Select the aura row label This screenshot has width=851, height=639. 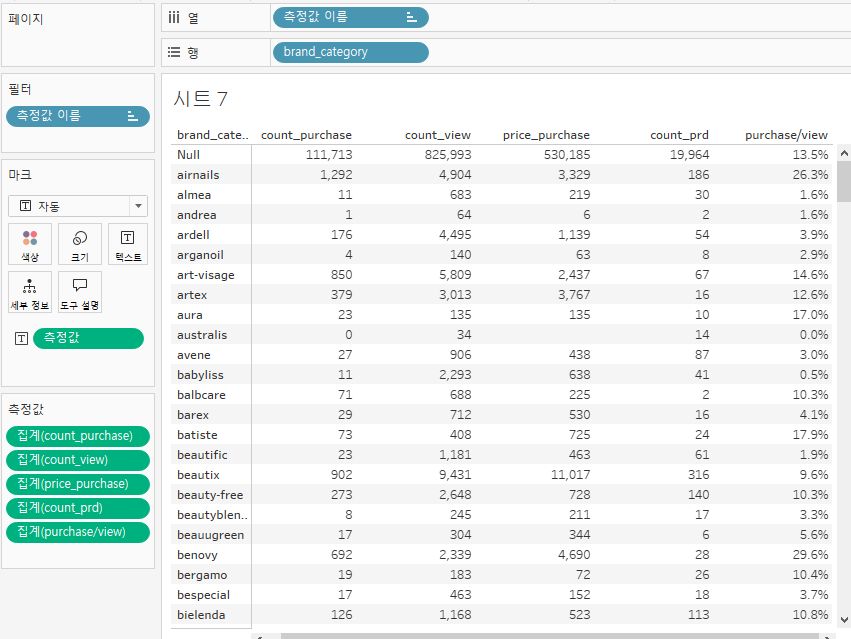pyautogui.click(x=190, y=315)
